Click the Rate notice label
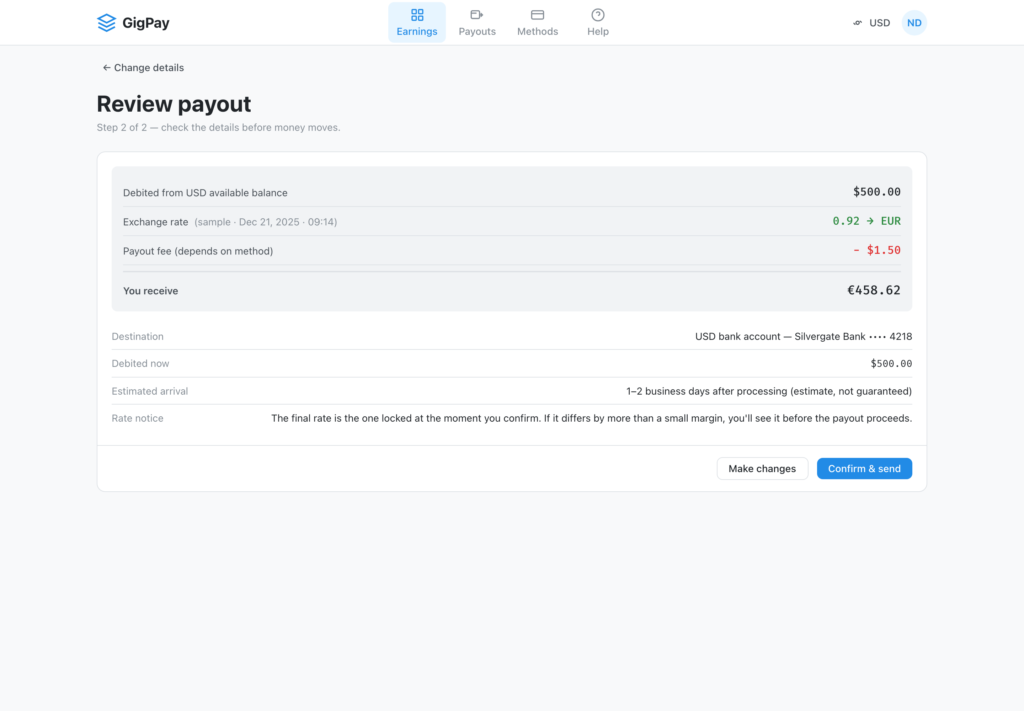Screen dimensions: 1024x711 137,419
